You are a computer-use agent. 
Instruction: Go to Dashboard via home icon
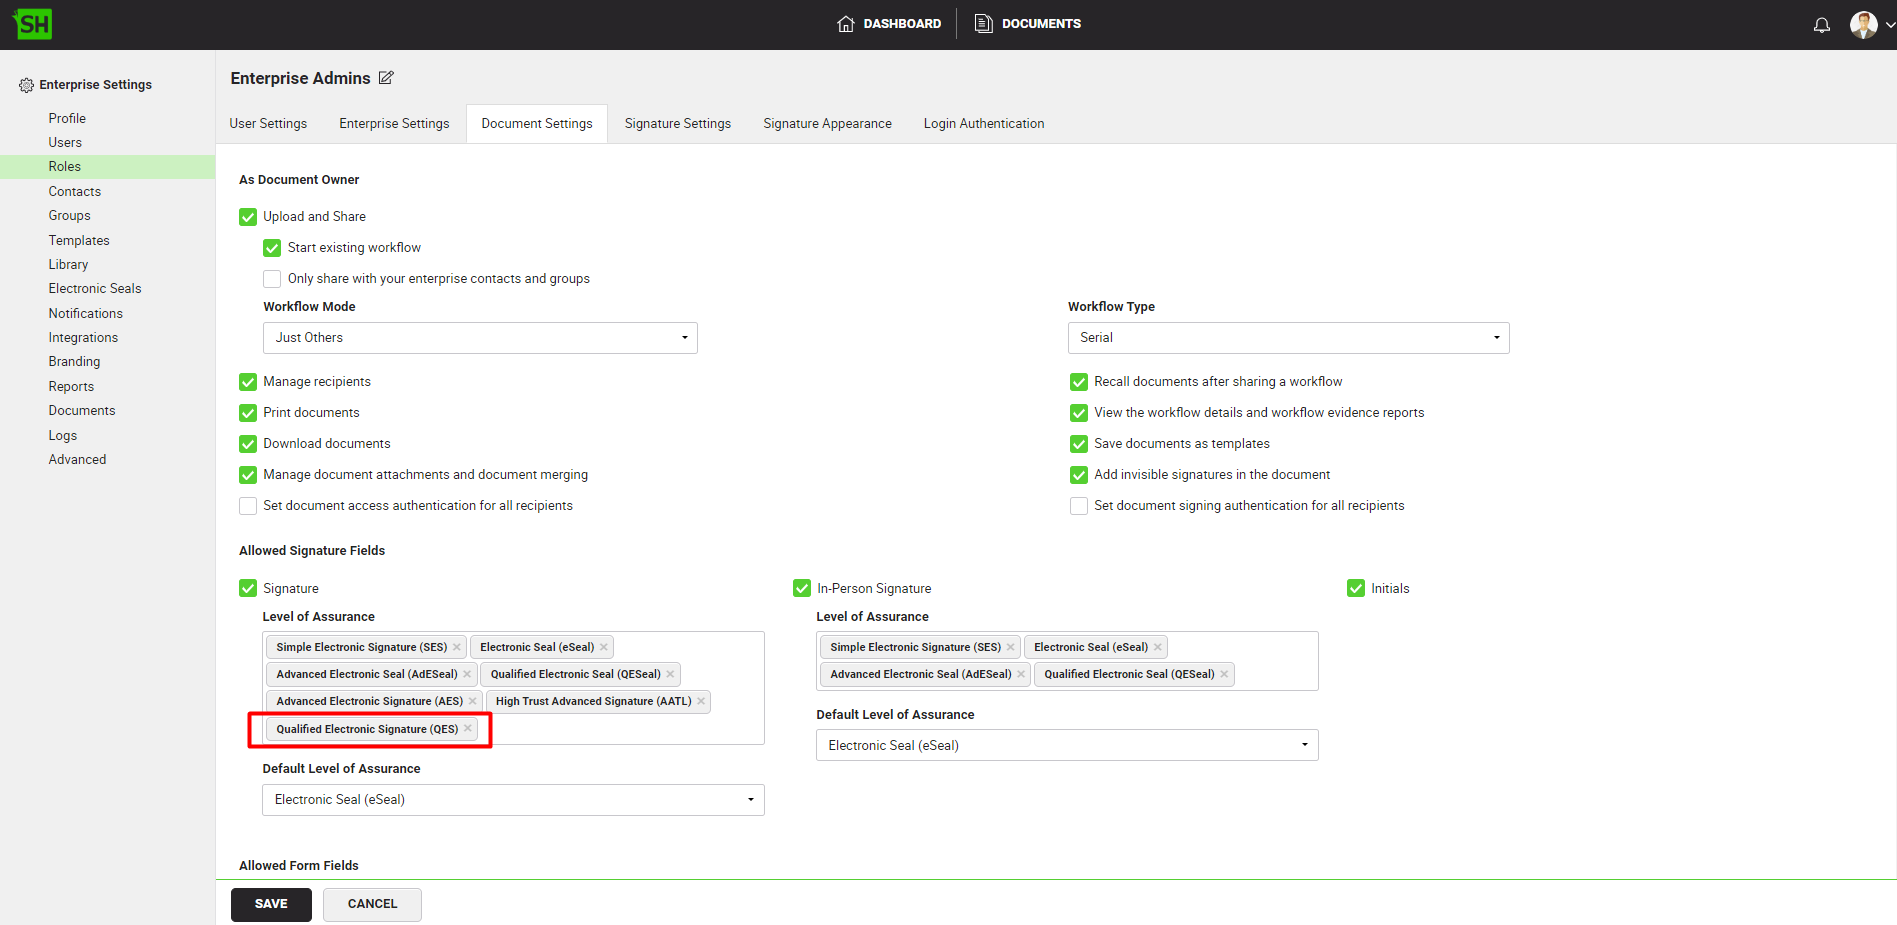click(846, 24)
